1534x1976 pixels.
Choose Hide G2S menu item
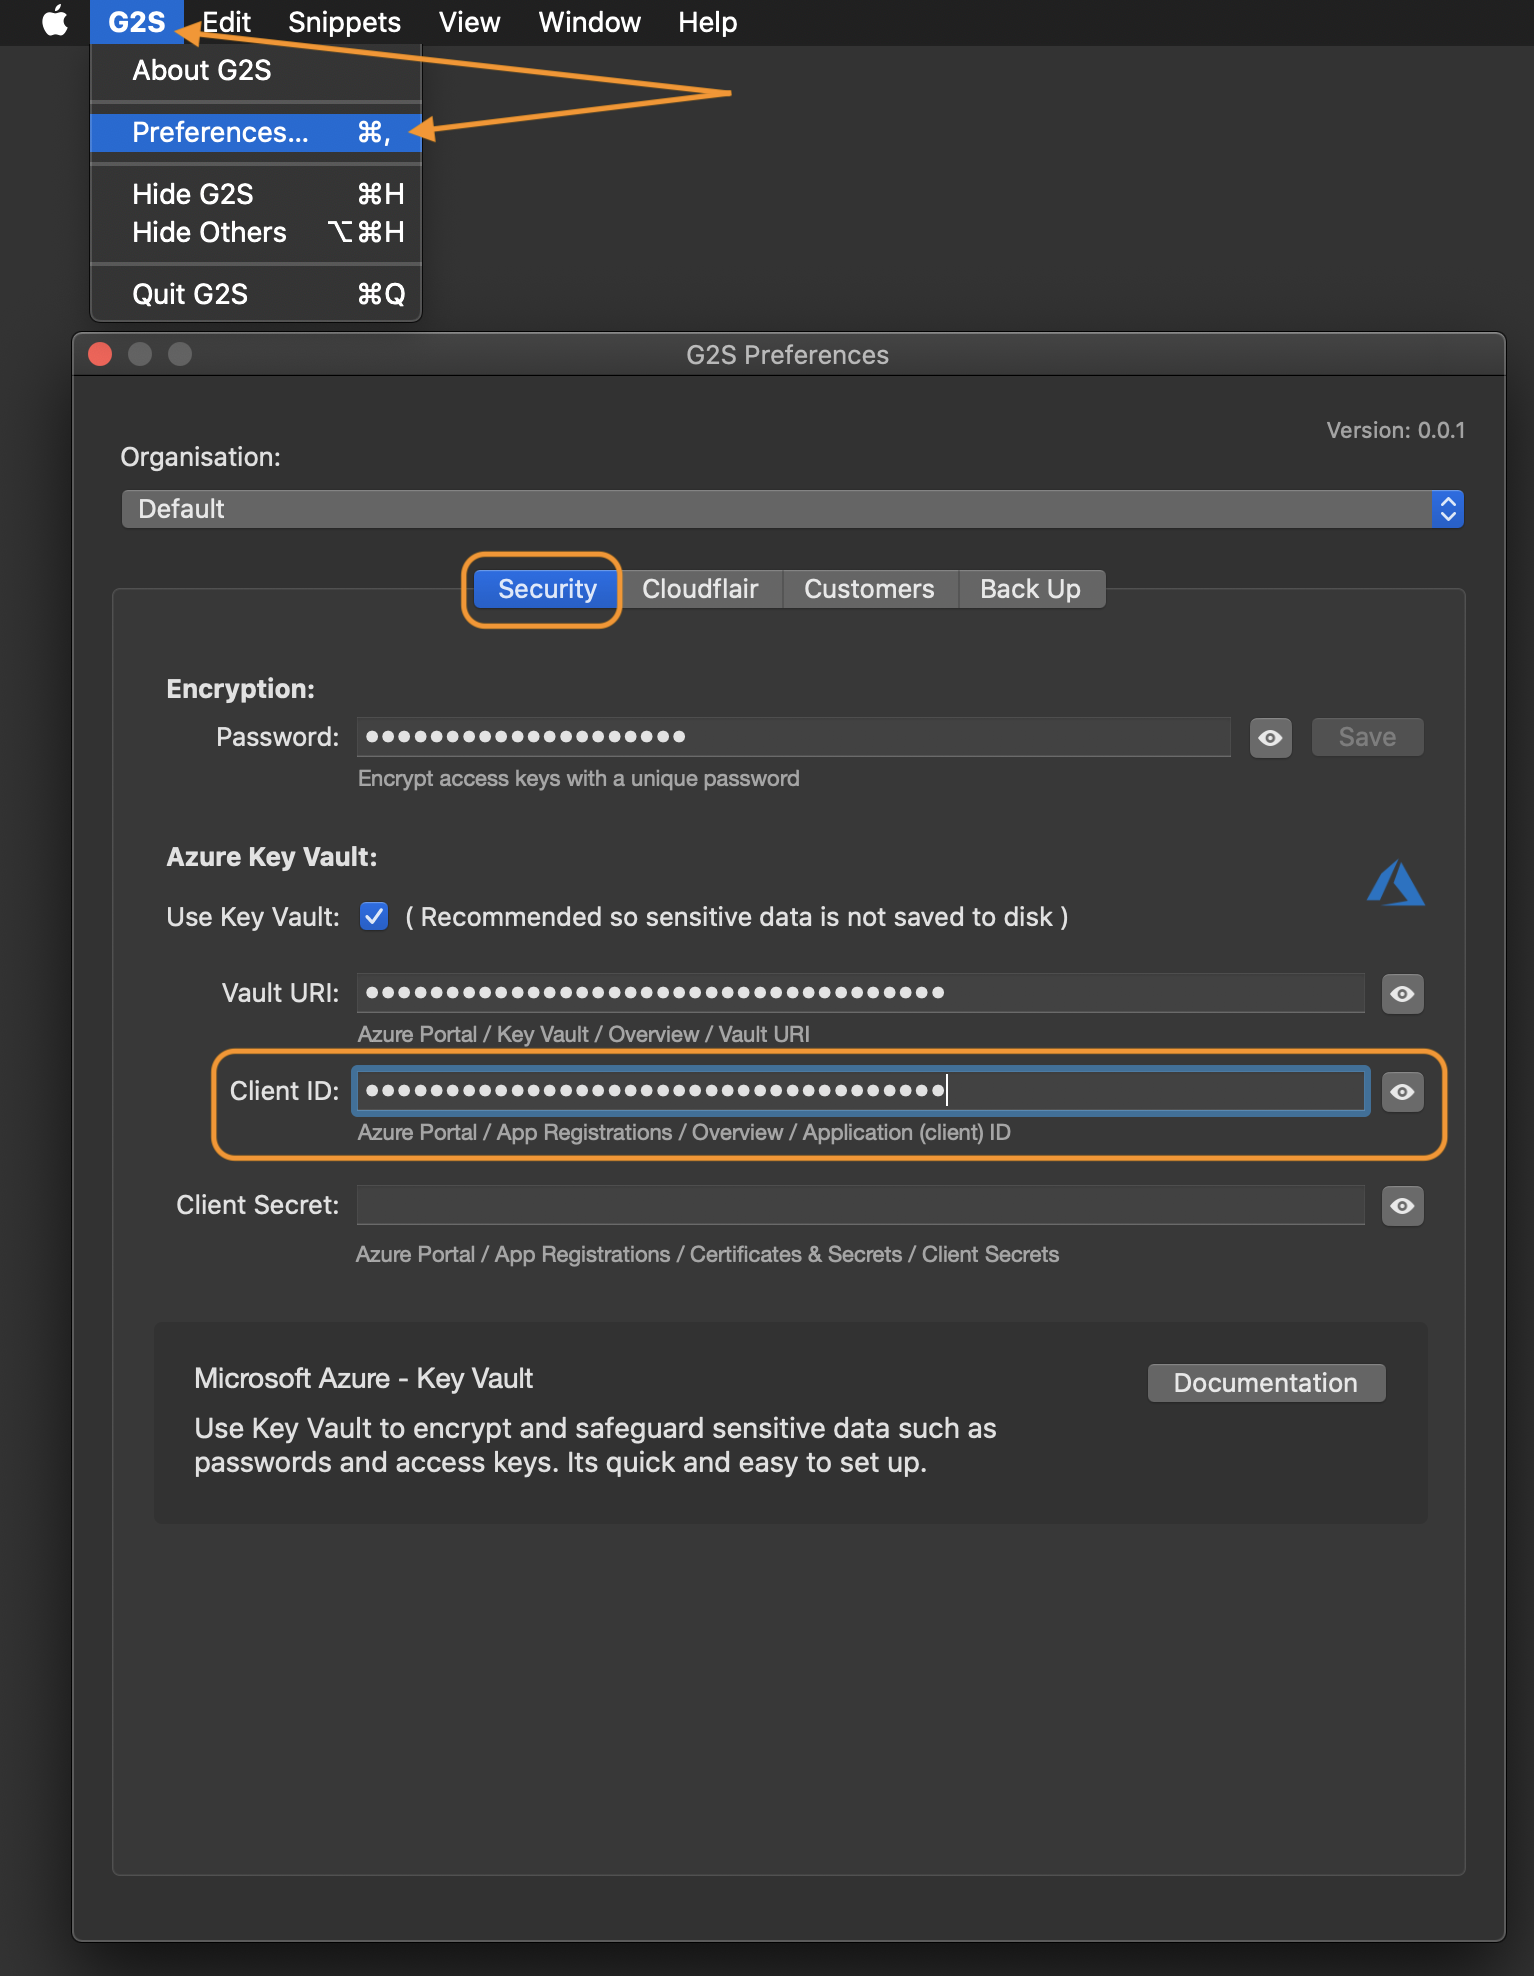click(256, 194)
